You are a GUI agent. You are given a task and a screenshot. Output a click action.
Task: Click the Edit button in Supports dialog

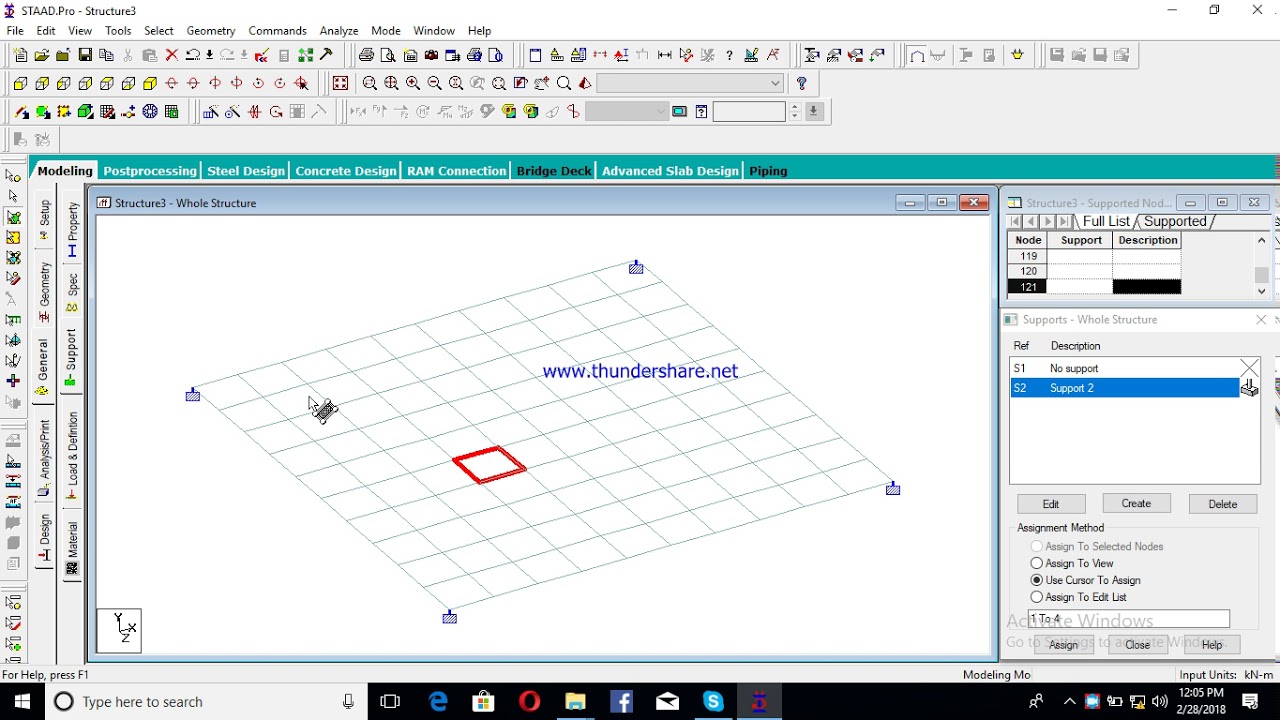(1051, 504)
